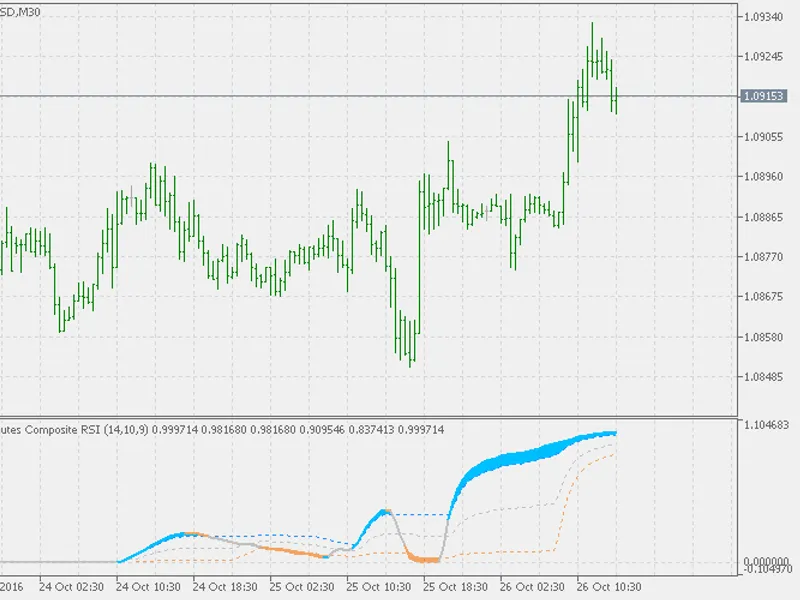Viewport: 800px width, 600px height.
Task: Click the 24 Oct 18:30 time label
Action: click(225, 587)
